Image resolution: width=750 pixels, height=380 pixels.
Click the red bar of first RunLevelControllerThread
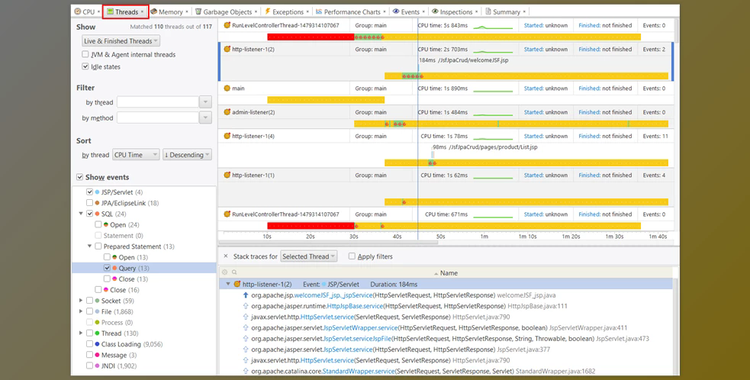310,37
